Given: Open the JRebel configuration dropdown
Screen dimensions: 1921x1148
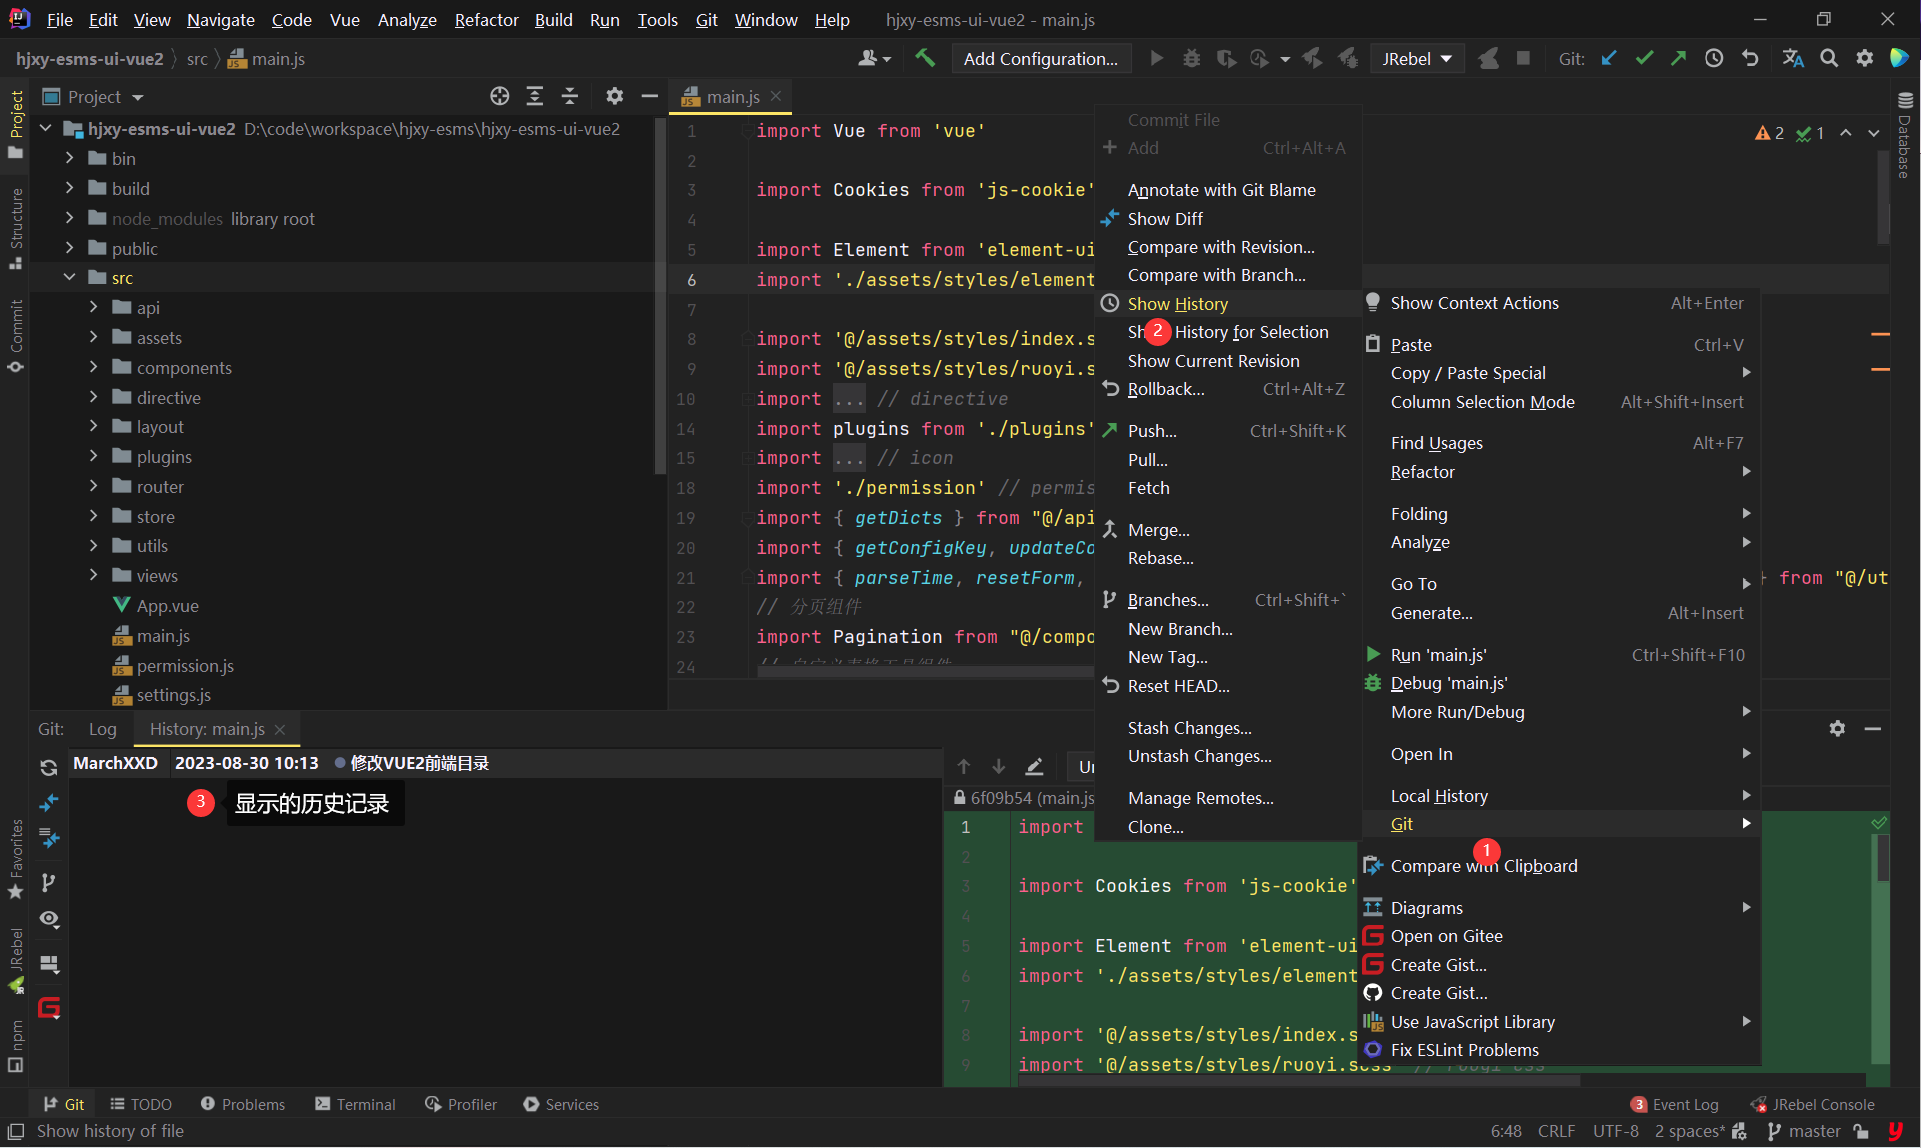Looking at the screenshot, I should [x=1417, y=58].
